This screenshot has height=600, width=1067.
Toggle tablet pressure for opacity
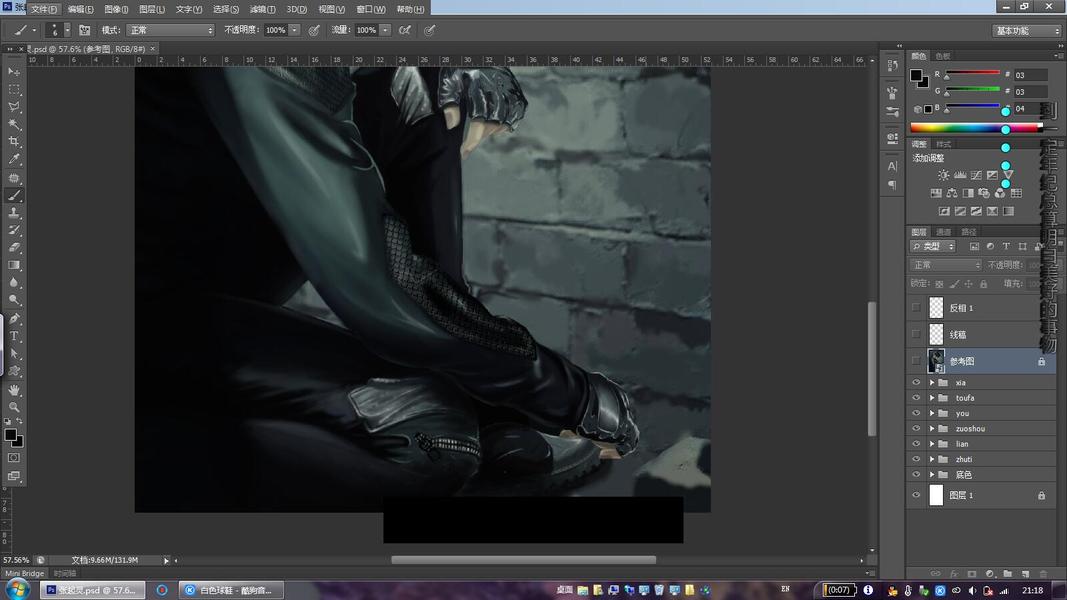pyautogui.click(x=314, y=30)
